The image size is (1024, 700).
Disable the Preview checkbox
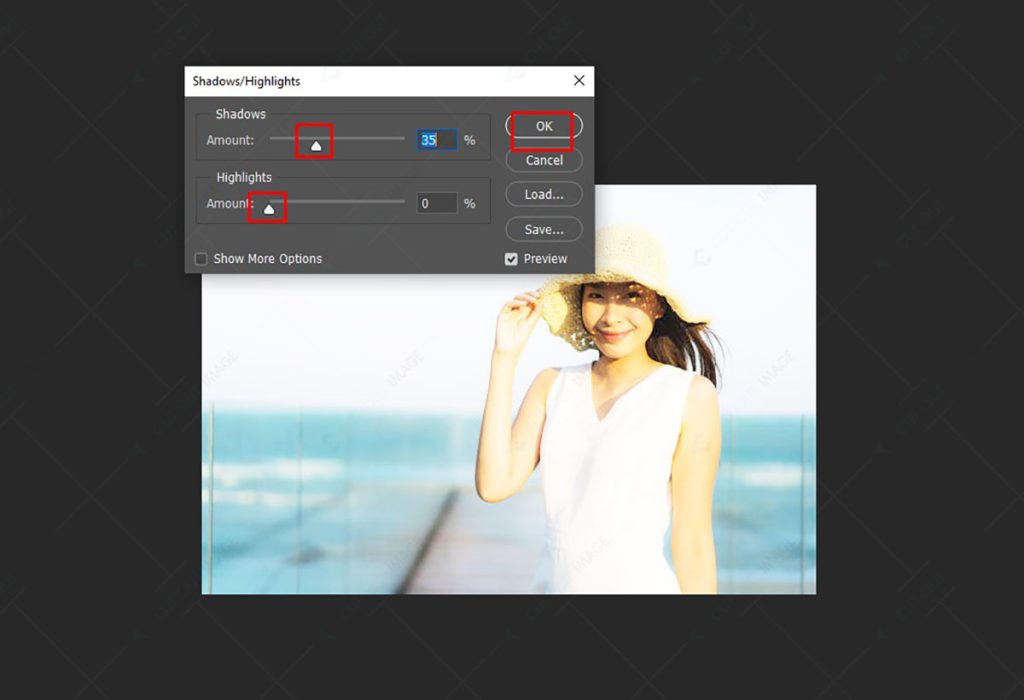(x=511, y=258)
